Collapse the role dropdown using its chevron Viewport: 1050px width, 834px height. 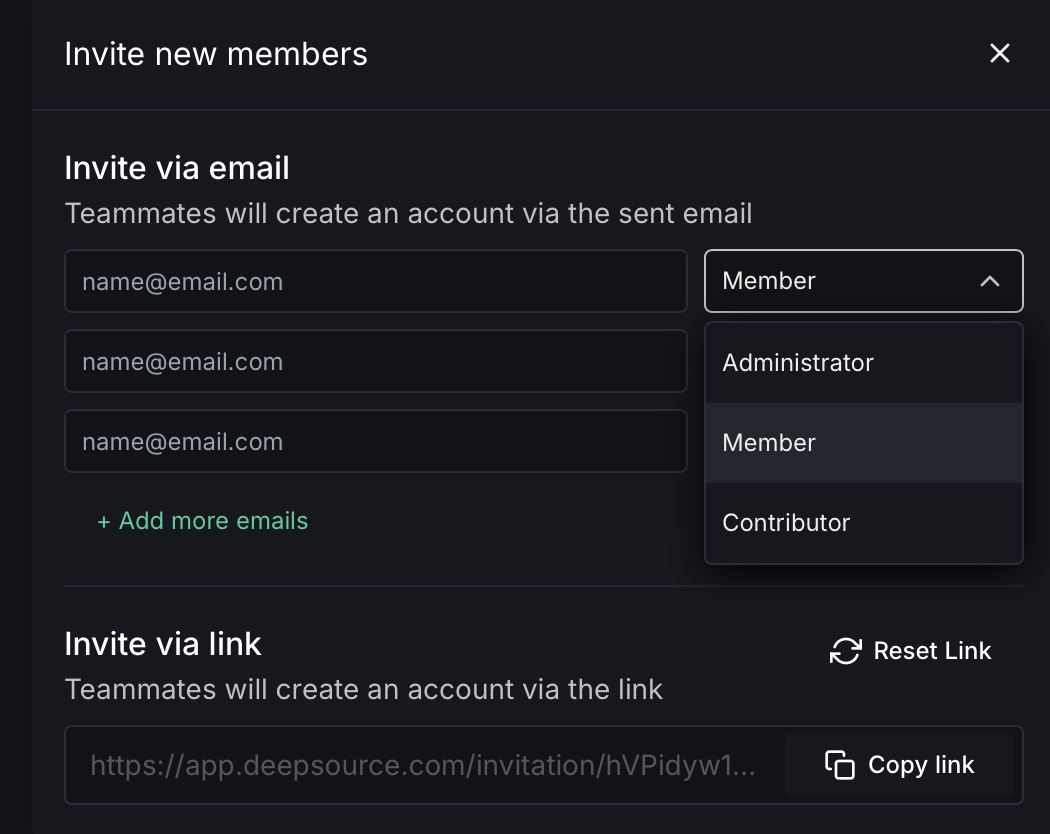[989, 282]
